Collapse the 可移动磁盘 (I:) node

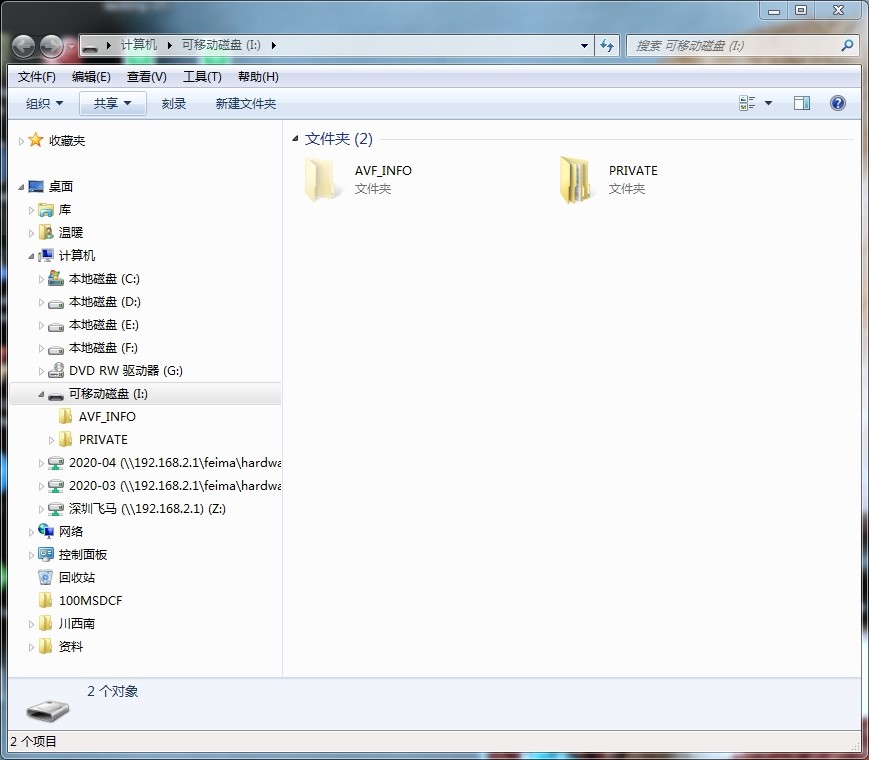click(41, 394)
